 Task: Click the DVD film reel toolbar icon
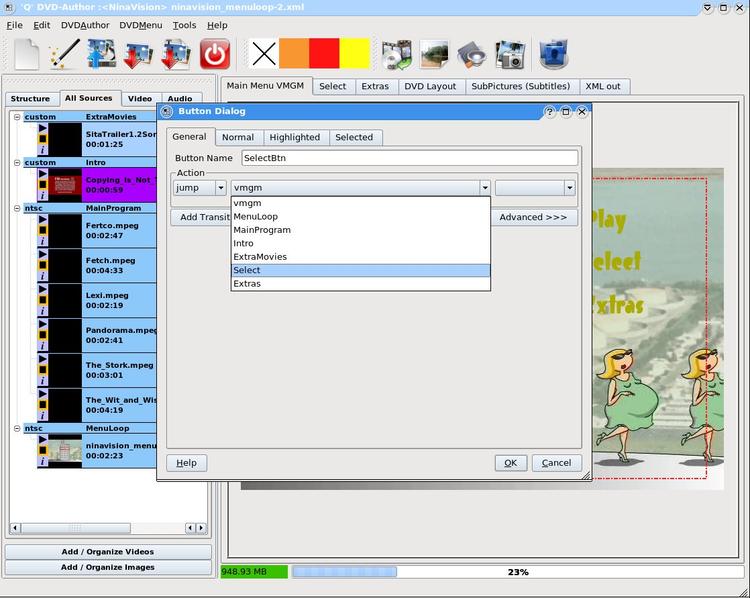point(397,55)
